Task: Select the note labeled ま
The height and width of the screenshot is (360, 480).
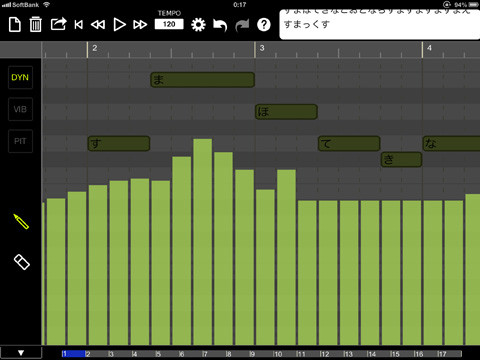Action: click(x=203, y=80)
